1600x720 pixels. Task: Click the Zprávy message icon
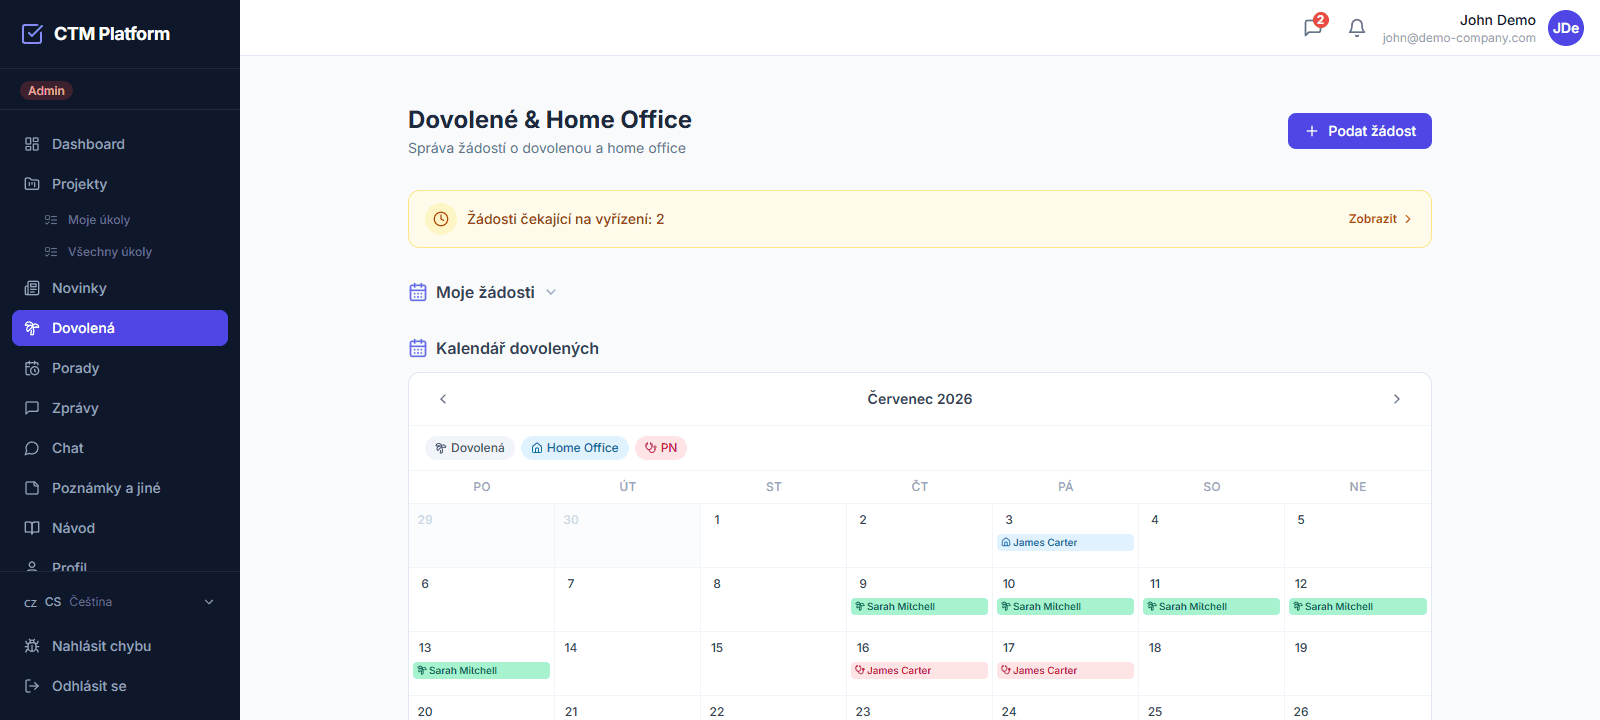point(32,408)
